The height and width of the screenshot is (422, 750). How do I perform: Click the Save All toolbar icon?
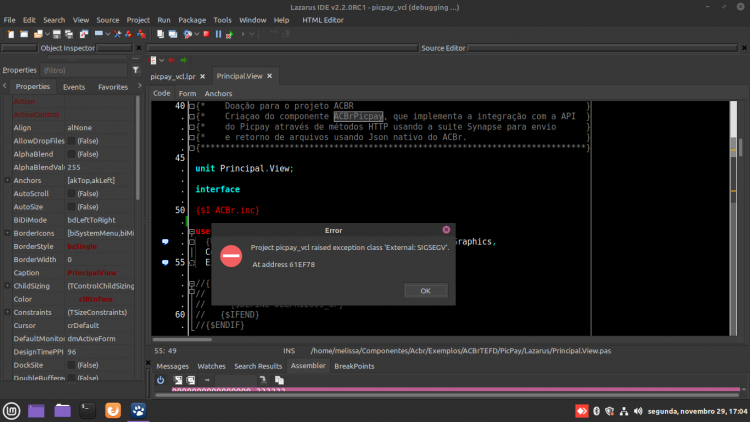[69, 34]
